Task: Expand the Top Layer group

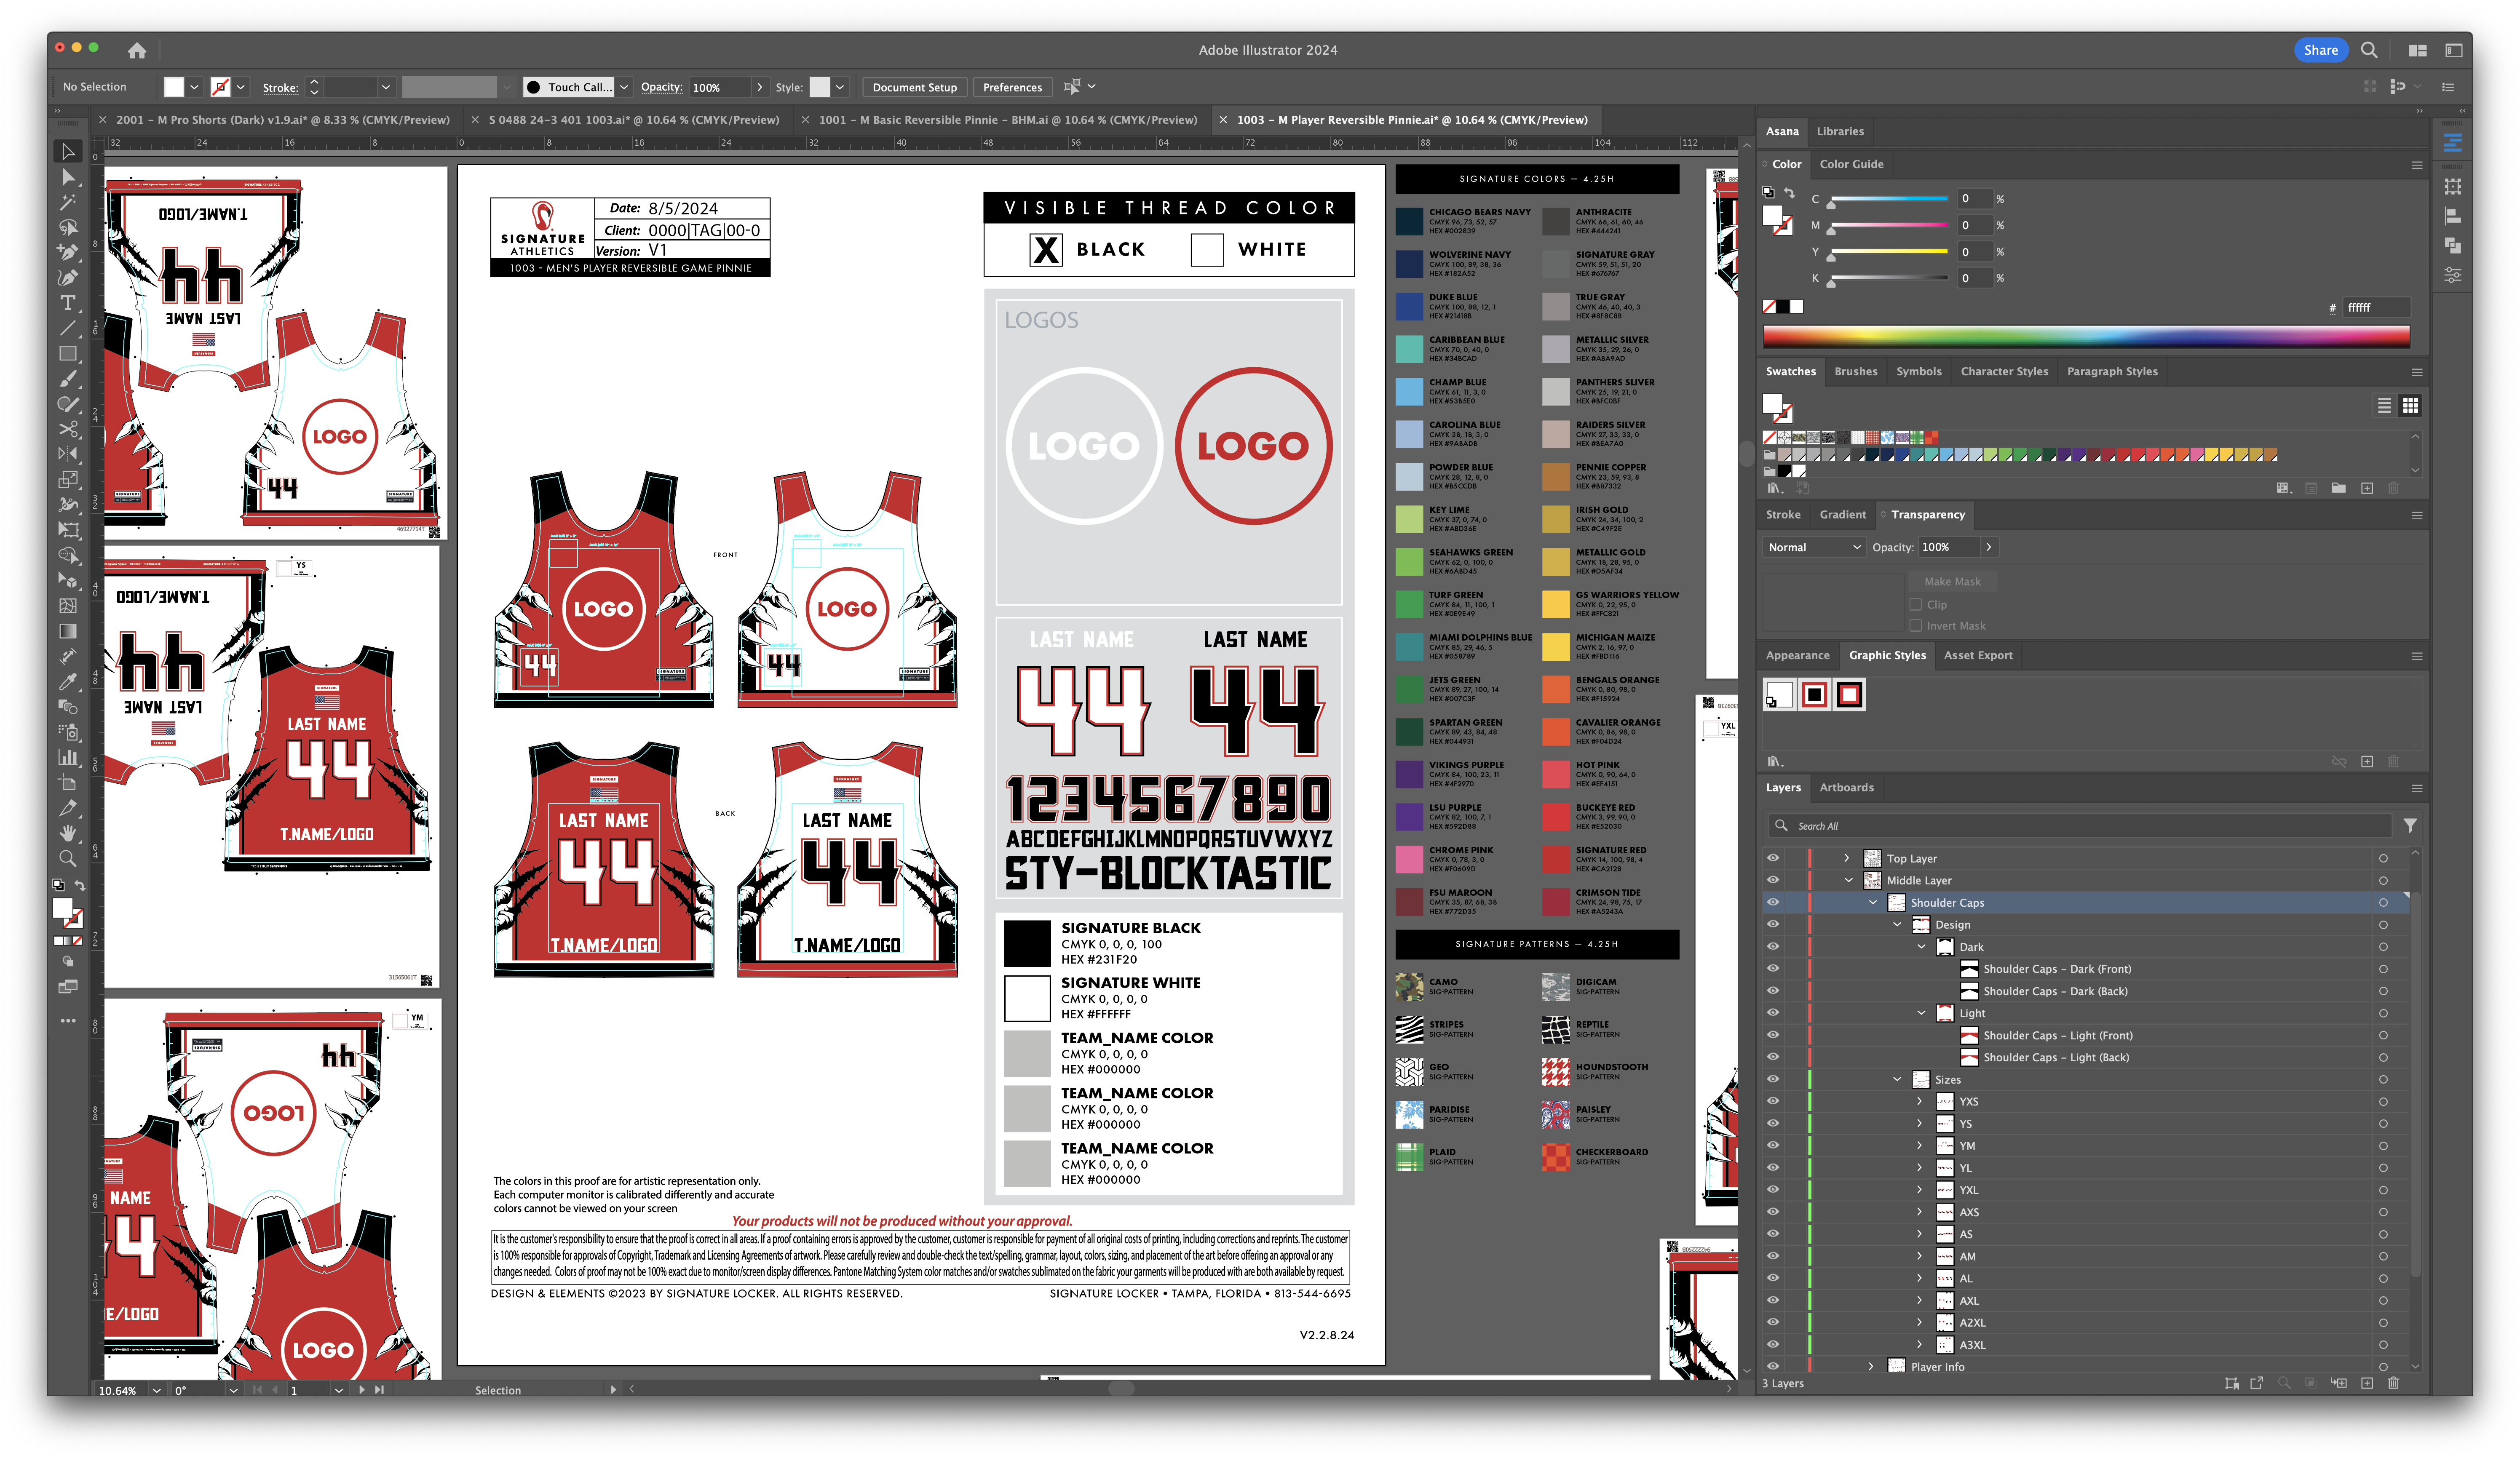Action: pyautogui.click(x=1847, y=858)
